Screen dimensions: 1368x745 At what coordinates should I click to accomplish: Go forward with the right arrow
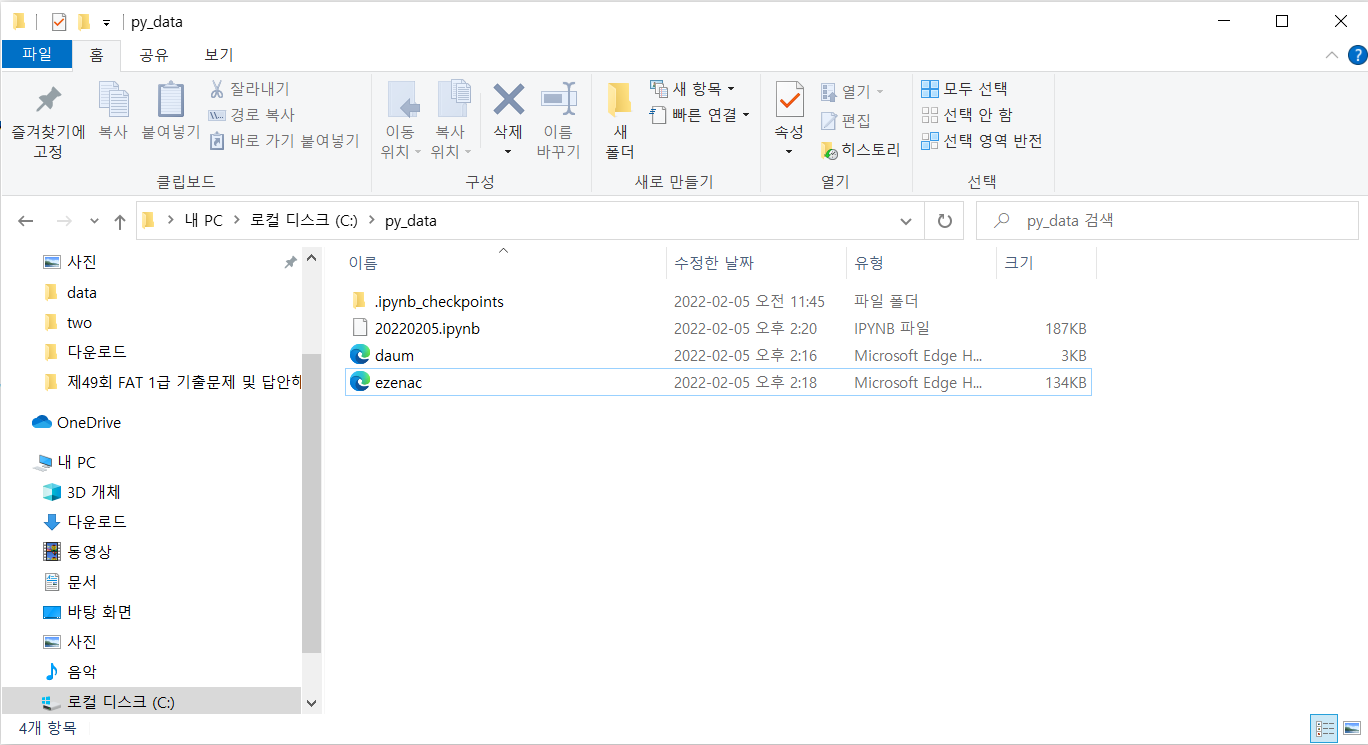[64, 221]
